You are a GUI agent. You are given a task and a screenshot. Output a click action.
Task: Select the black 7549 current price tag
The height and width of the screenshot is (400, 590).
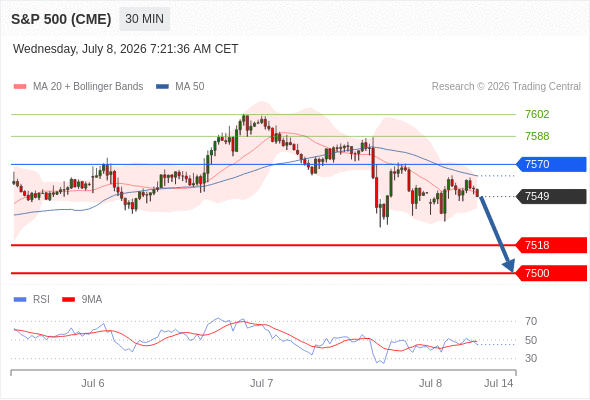tap(551, 196)
